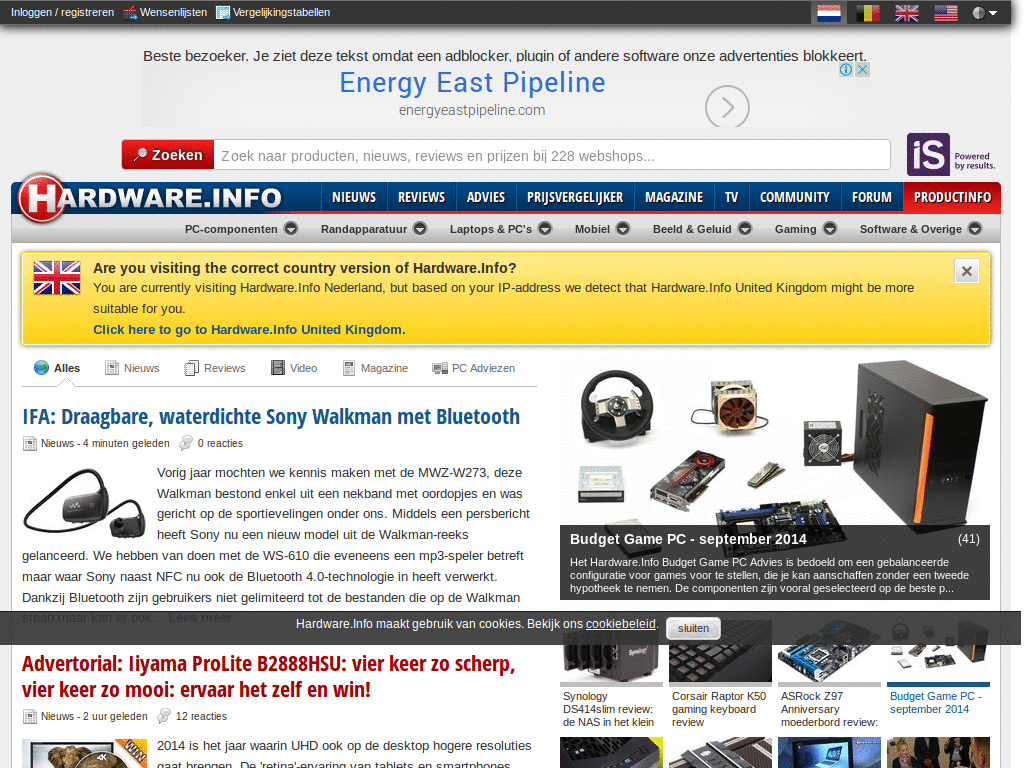Image resolution: width=1024 pixels, height=768 pixels.
Task: Click here to go to Hardware.Info United Kingdom
Action: [x=249, y=330]
